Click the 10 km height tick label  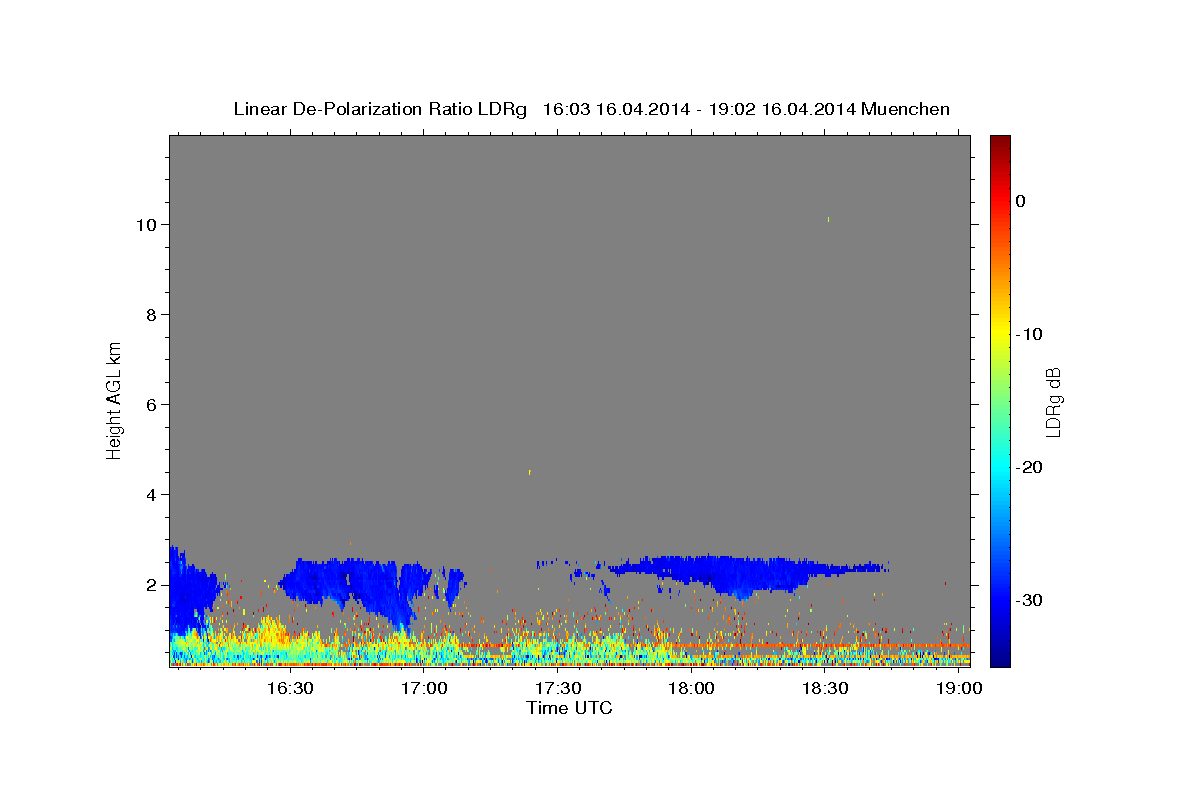point(145,224)
